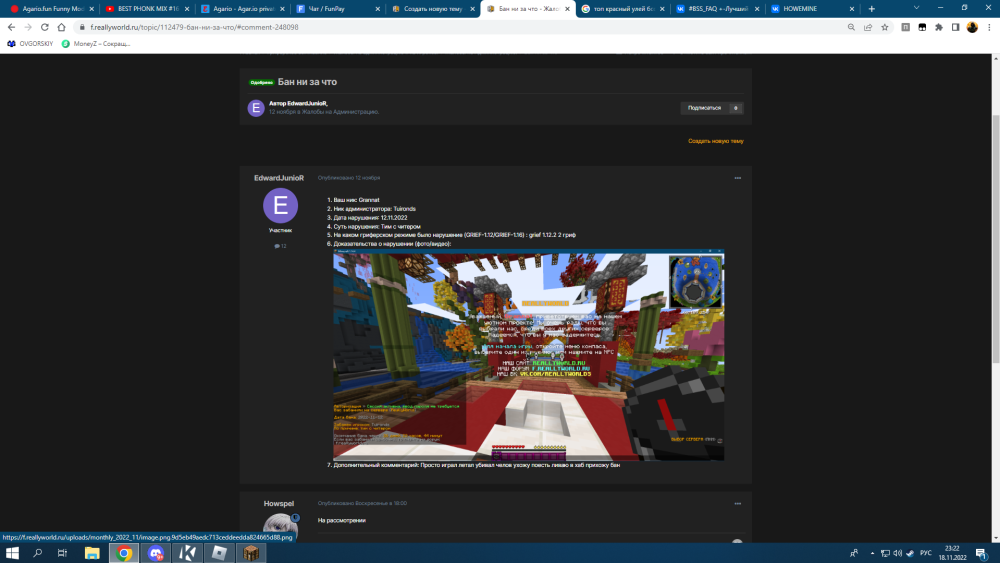Open the MoneyZ bookmark
The image size is (1000, 563).
[96, 44]
